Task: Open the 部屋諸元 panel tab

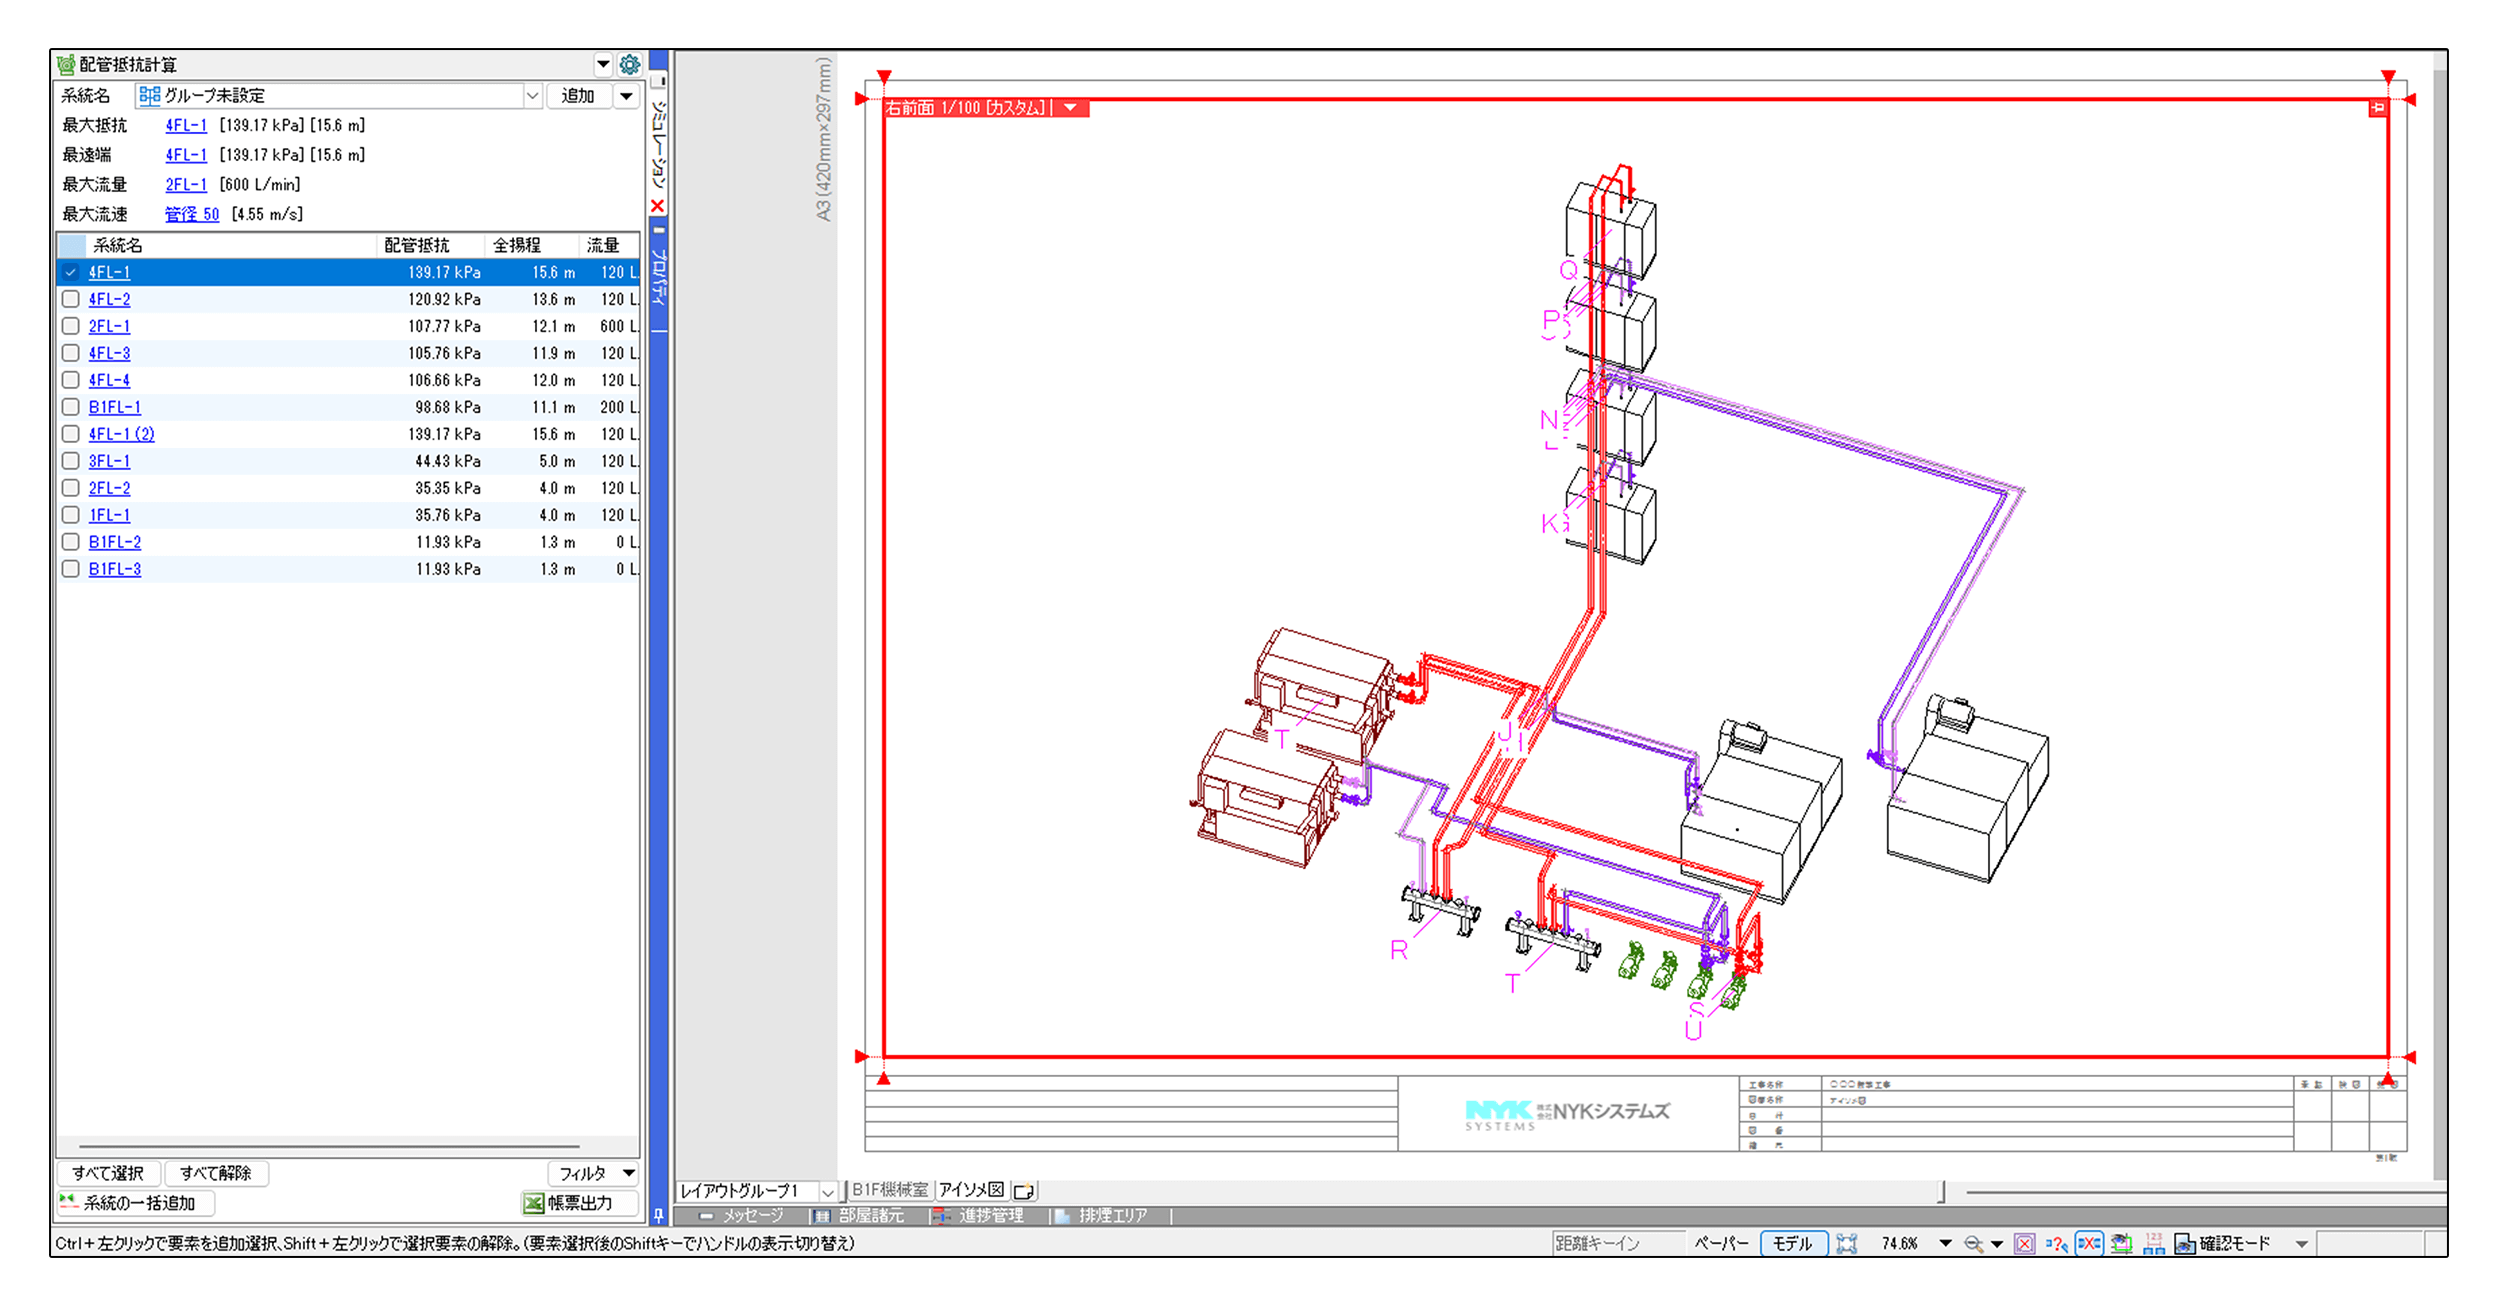Action: 860,1215
